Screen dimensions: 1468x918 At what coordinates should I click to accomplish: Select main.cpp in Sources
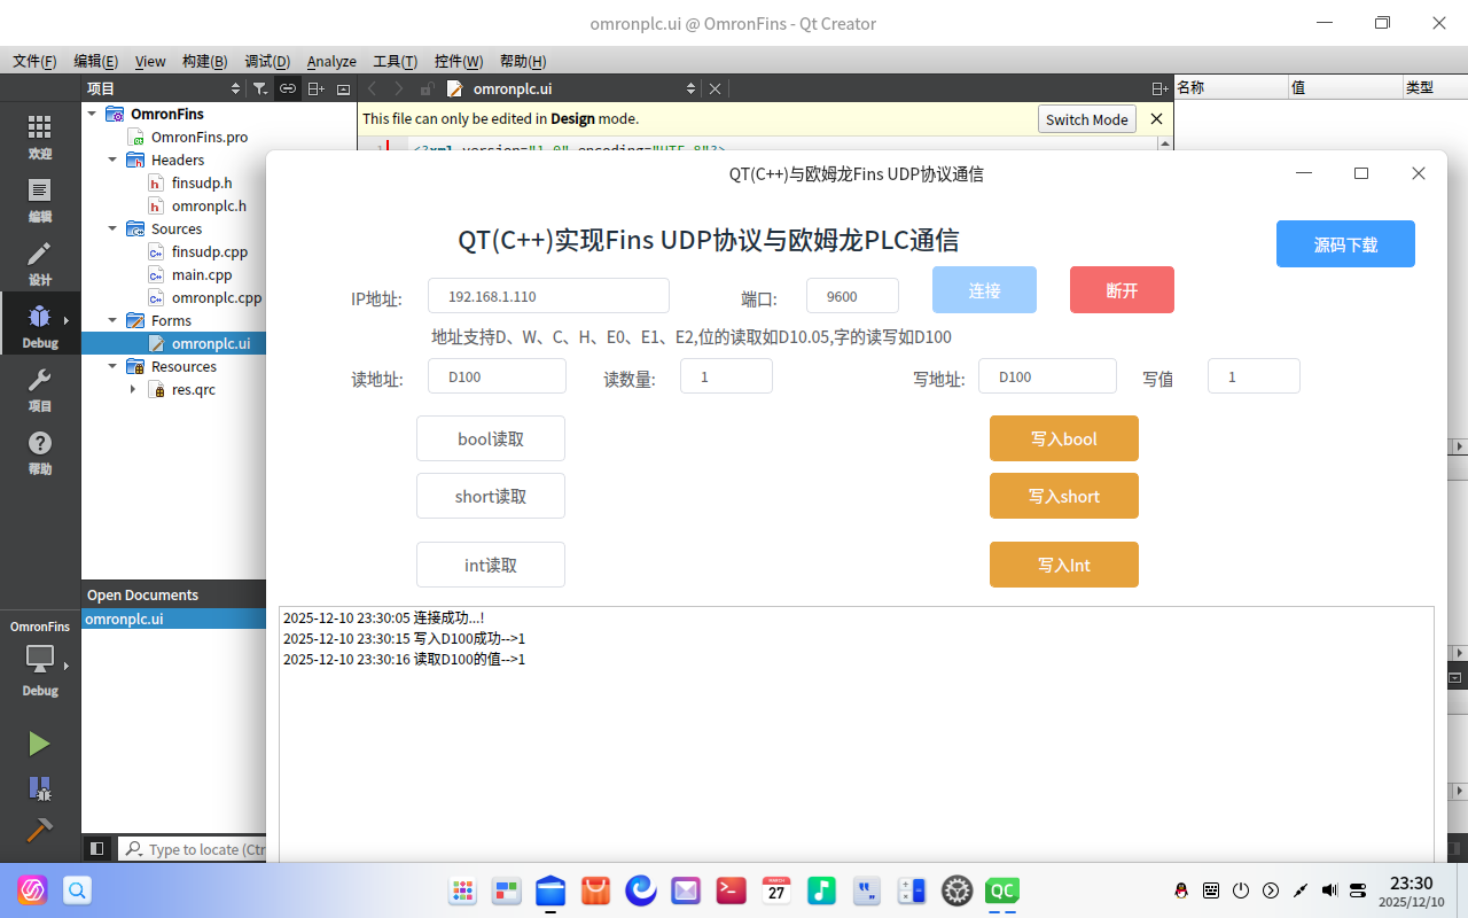click(x=201, y=275)
